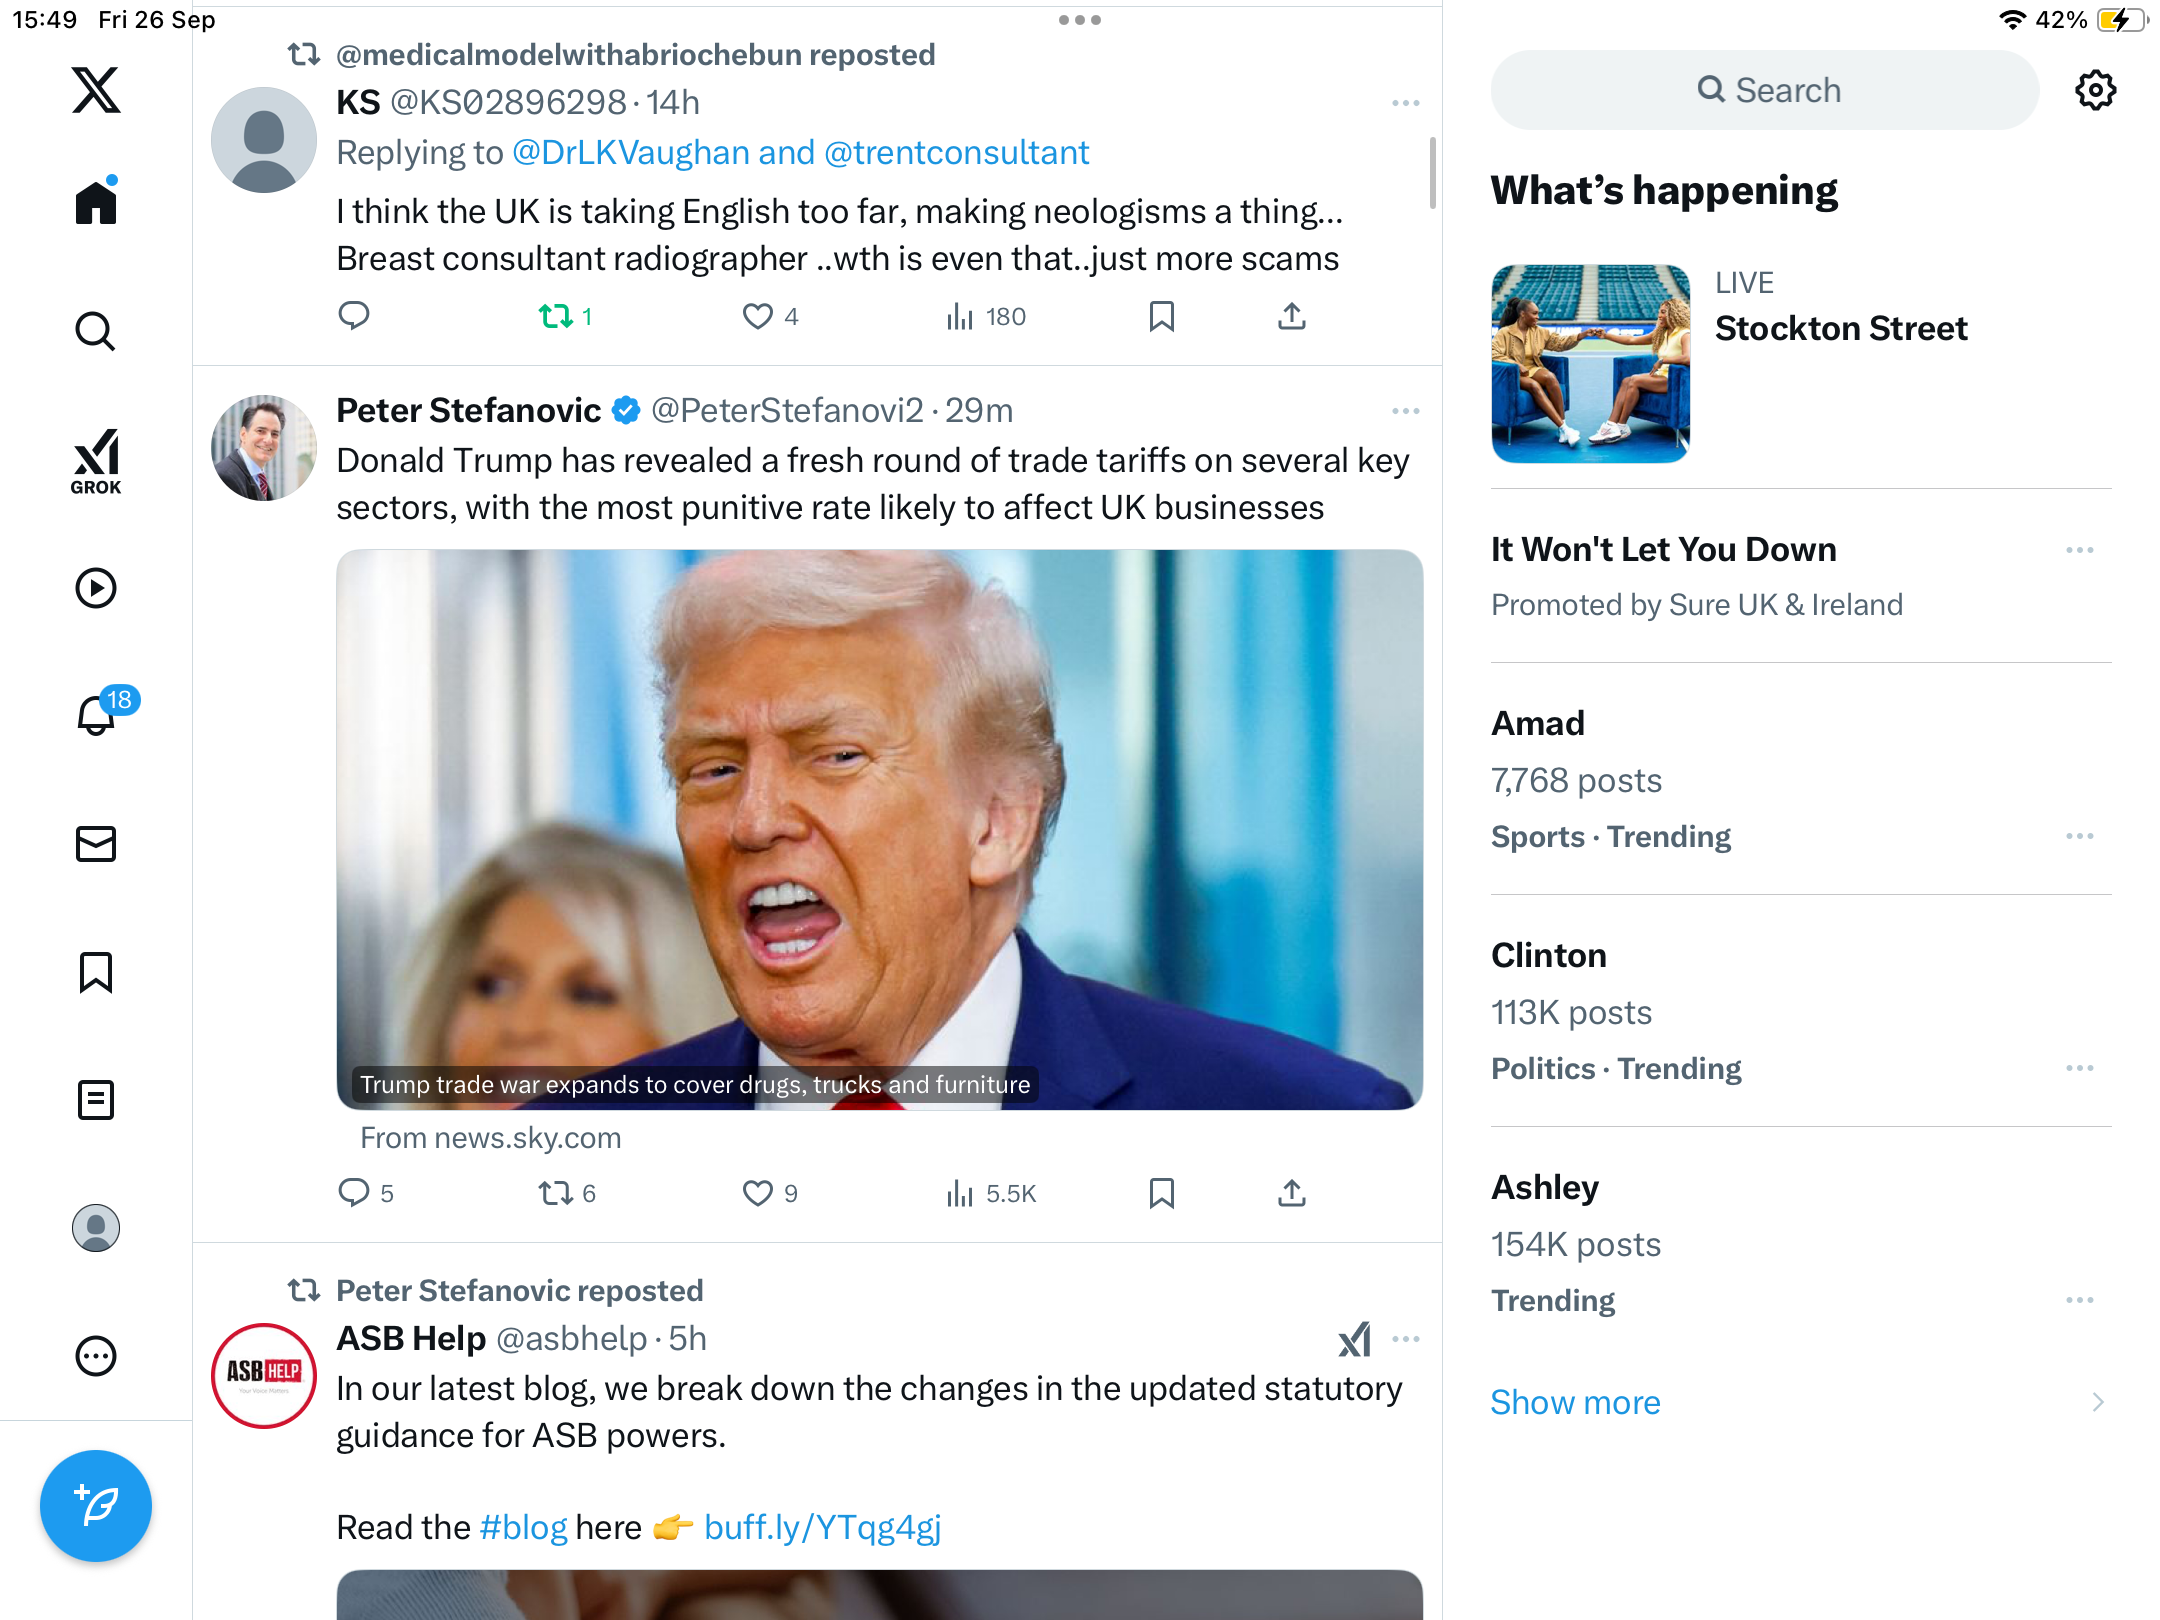The width and height of the screenshot is (2160, 1620).
Task: Go to the Home feed
Action: point(96,204)
